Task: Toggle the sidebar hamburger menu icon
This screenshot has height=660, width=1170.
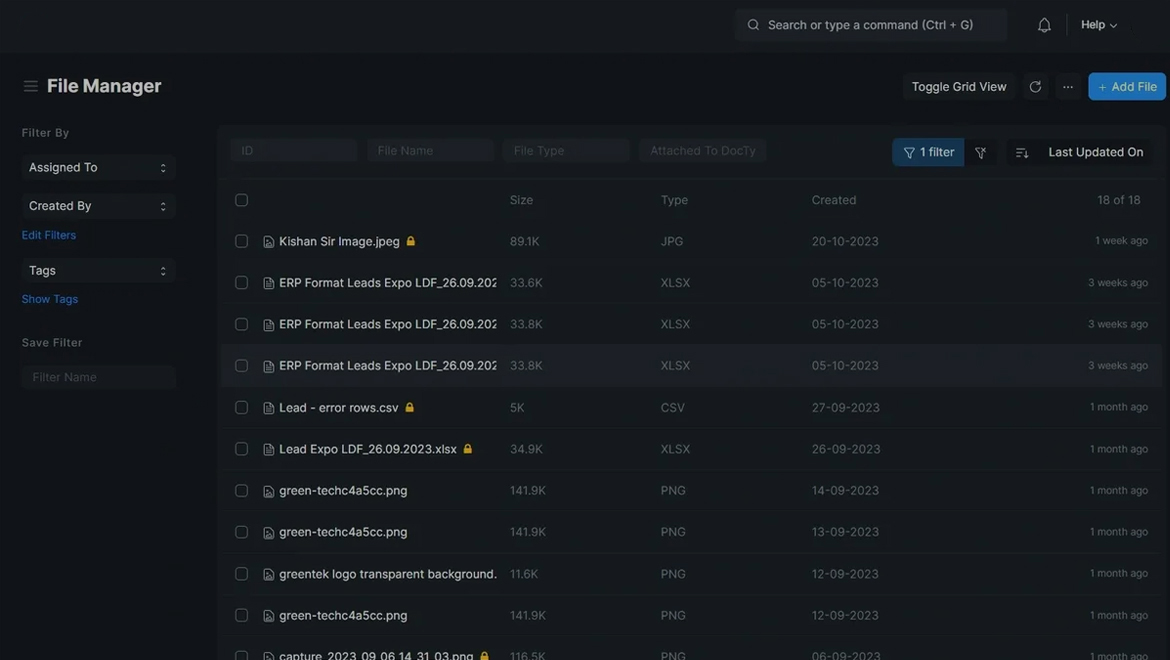Action: tap(31, 86)
